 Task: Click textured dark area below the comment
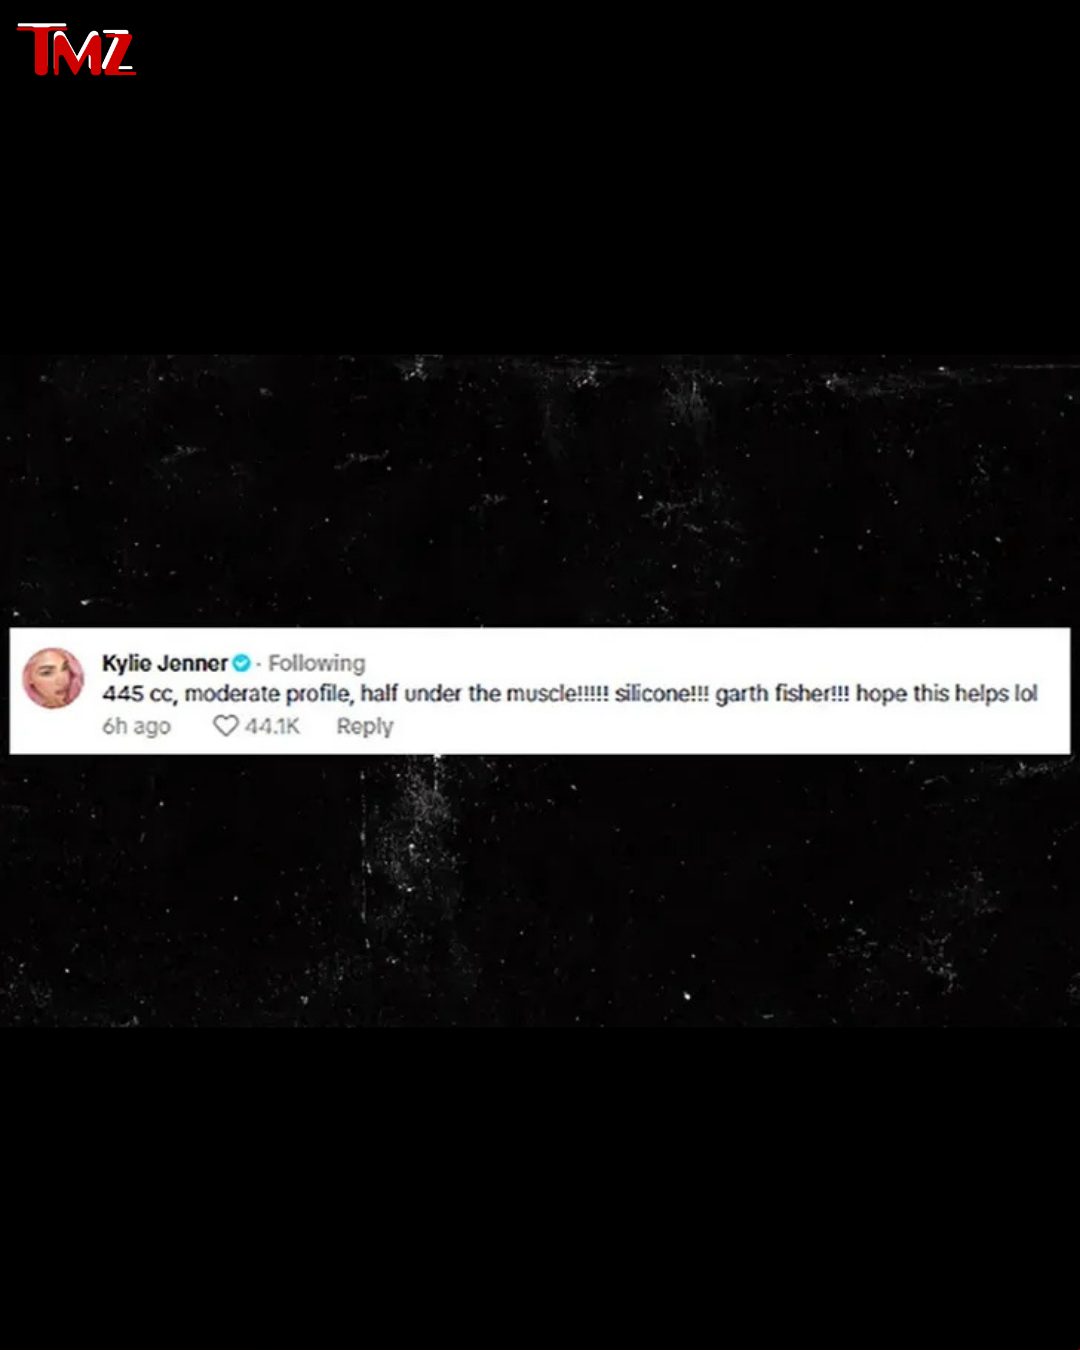[x=540, y=890]
